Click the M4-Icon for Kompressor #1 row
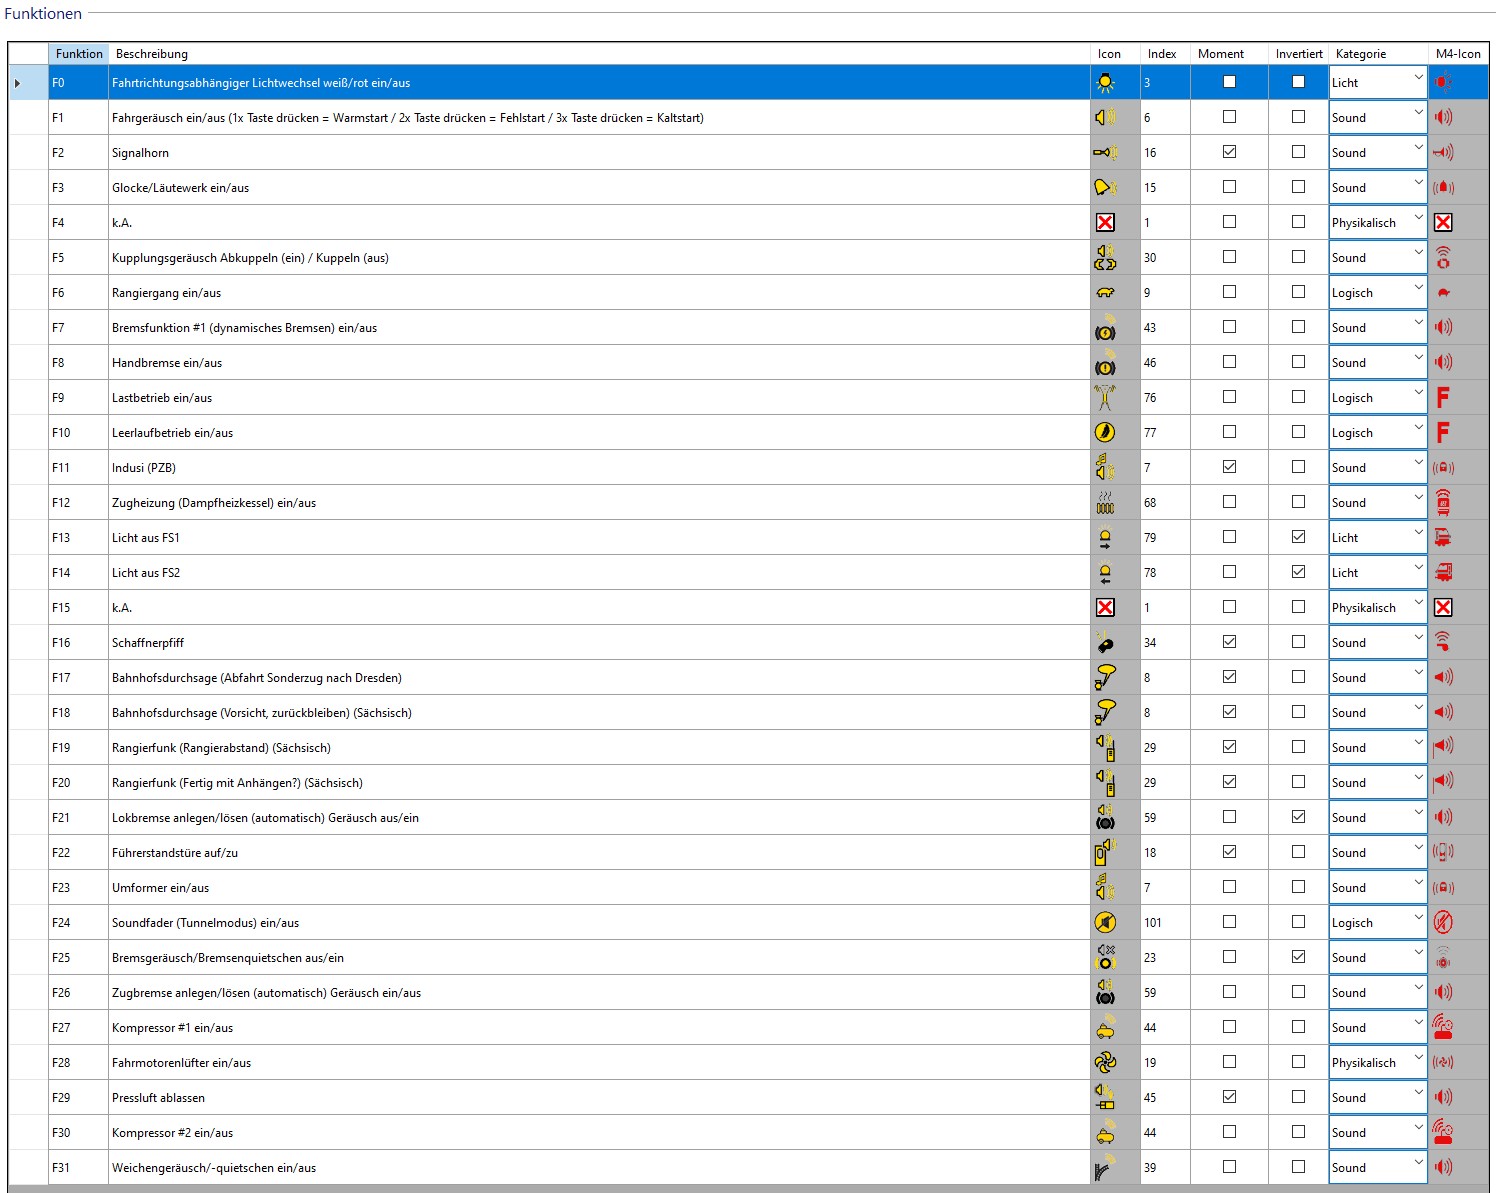The width and height of the screenshot is (1496, 1193). pyautogui.click(x=1443, y=1028)
